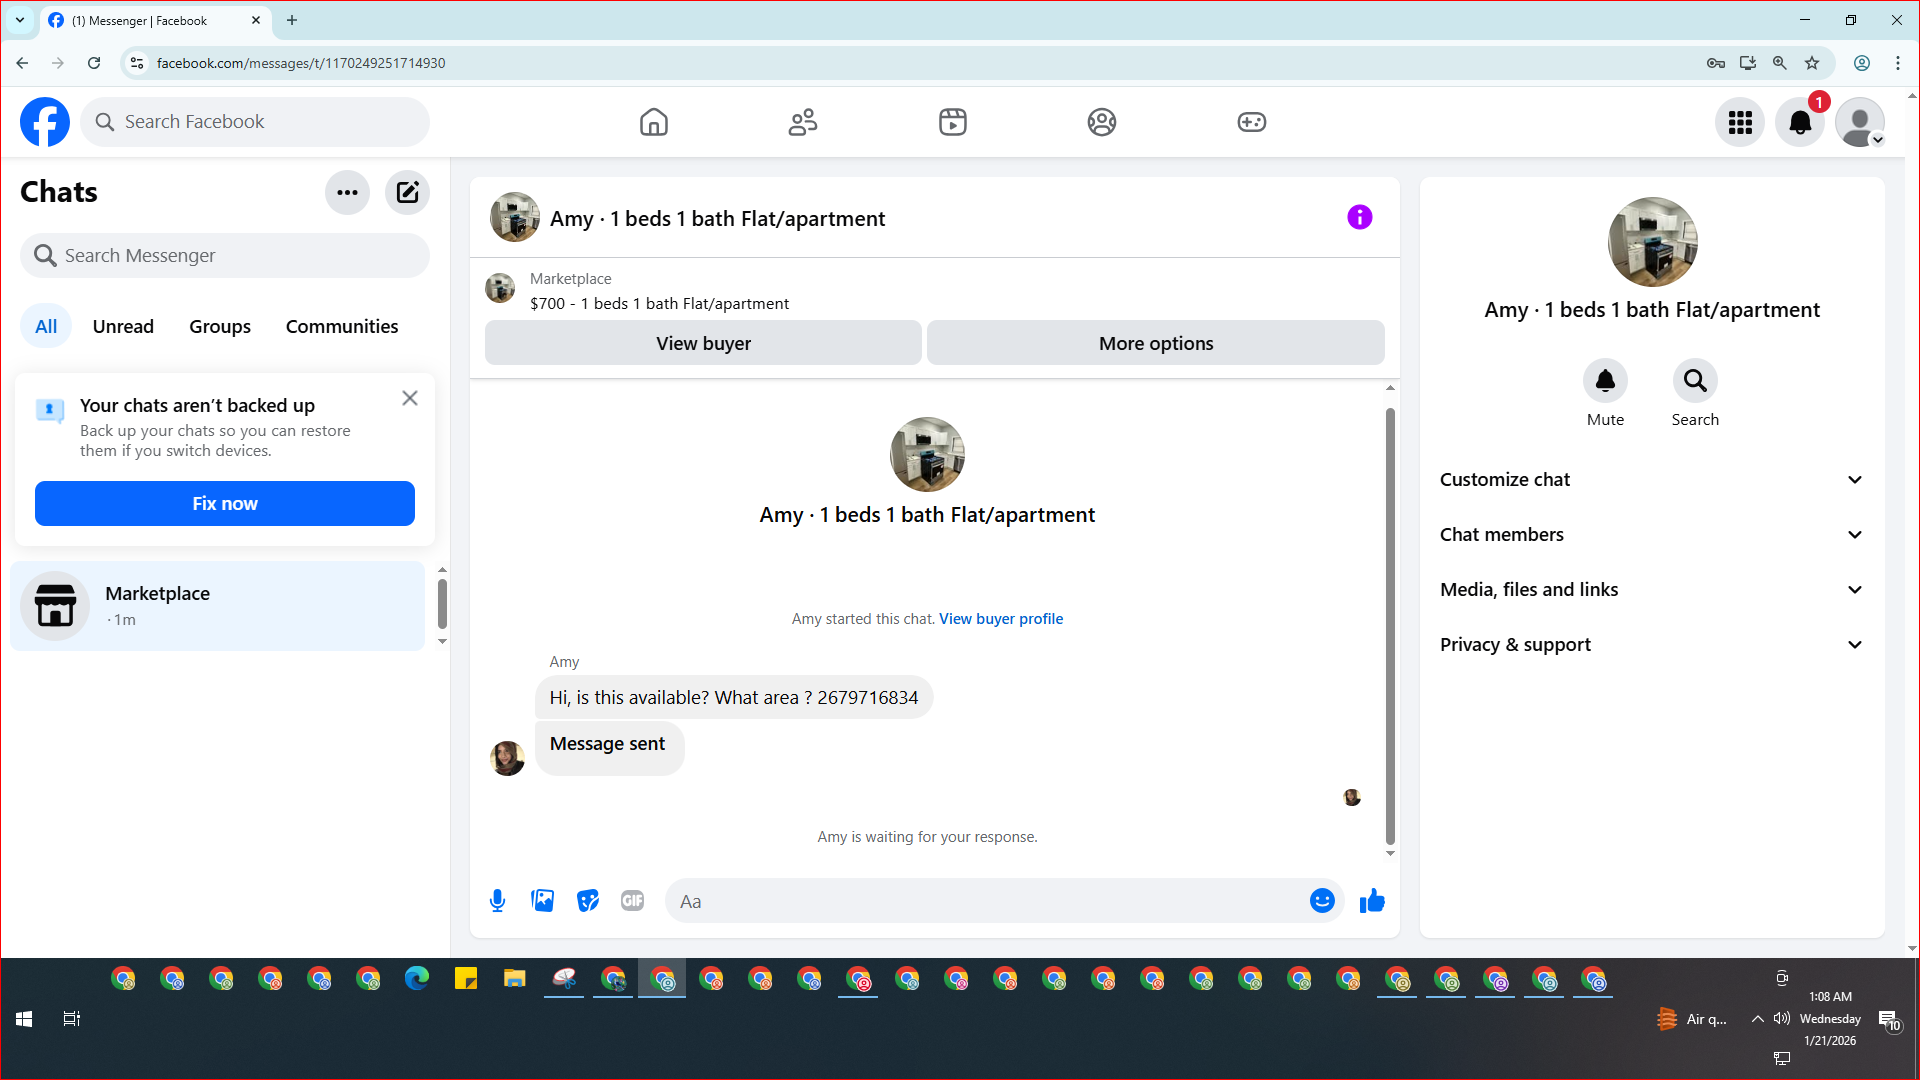Click the chat list scrollbar

click(x=442, y=603)
